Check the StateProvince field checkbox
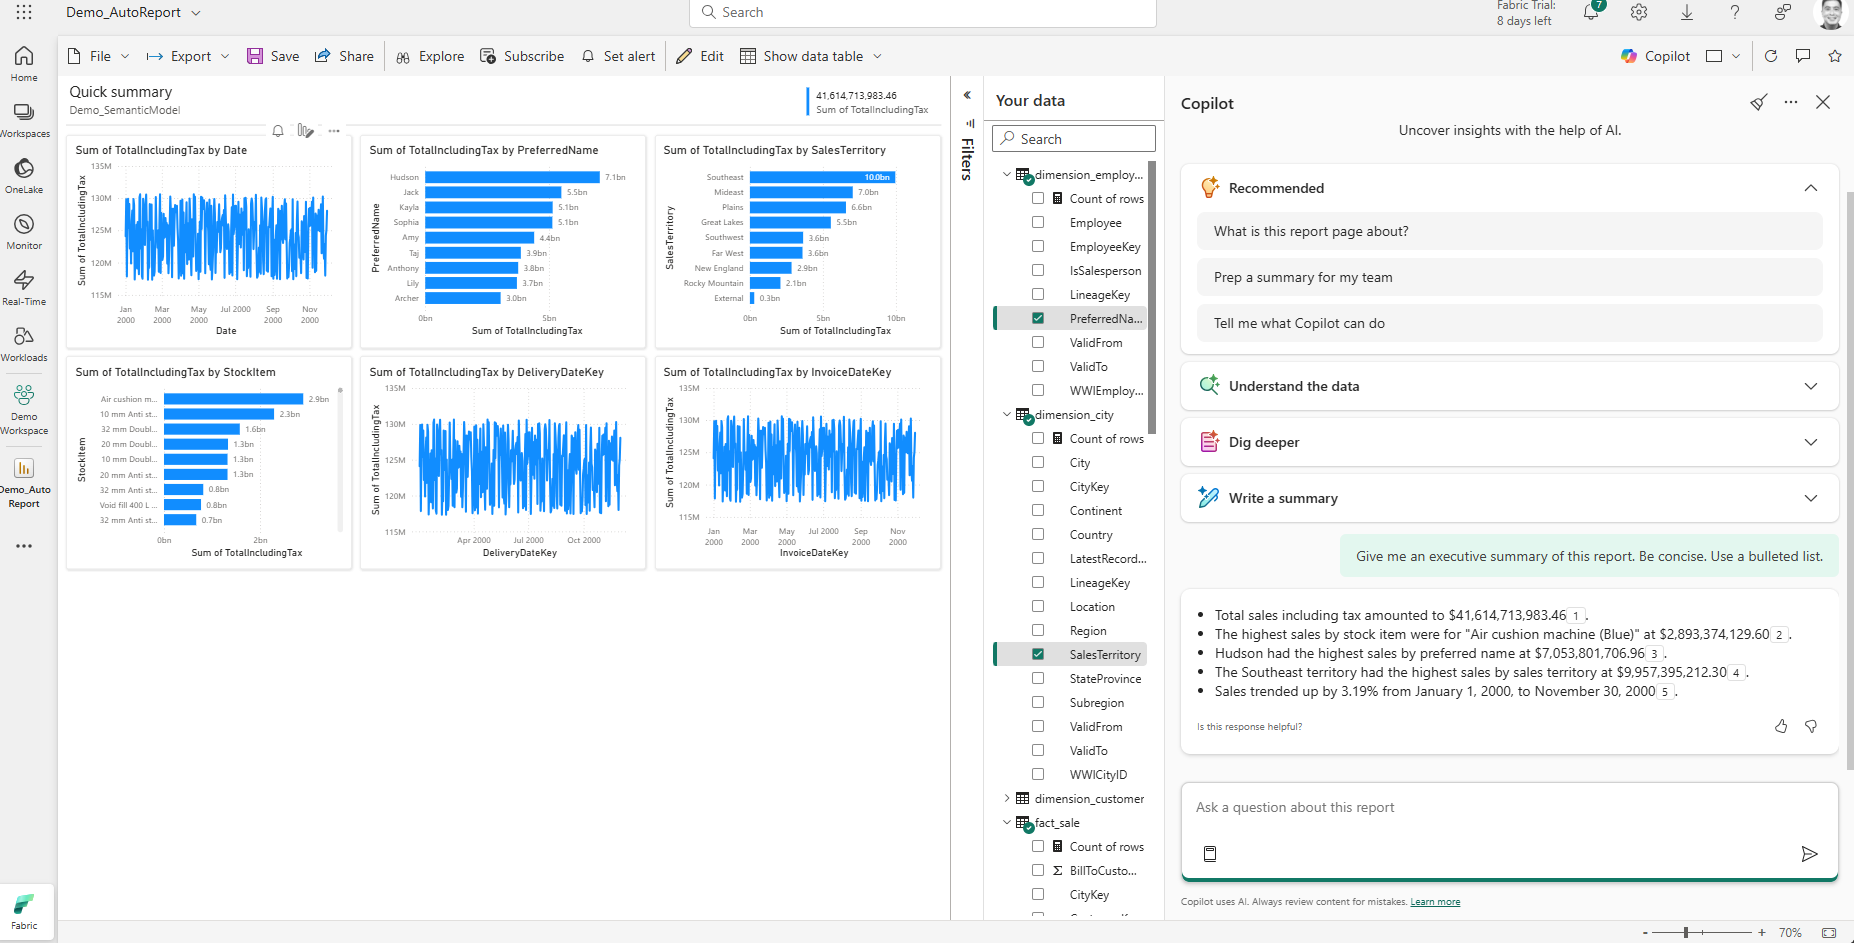This screenshot has height=943, width=1854. [x=1038, y=678]
